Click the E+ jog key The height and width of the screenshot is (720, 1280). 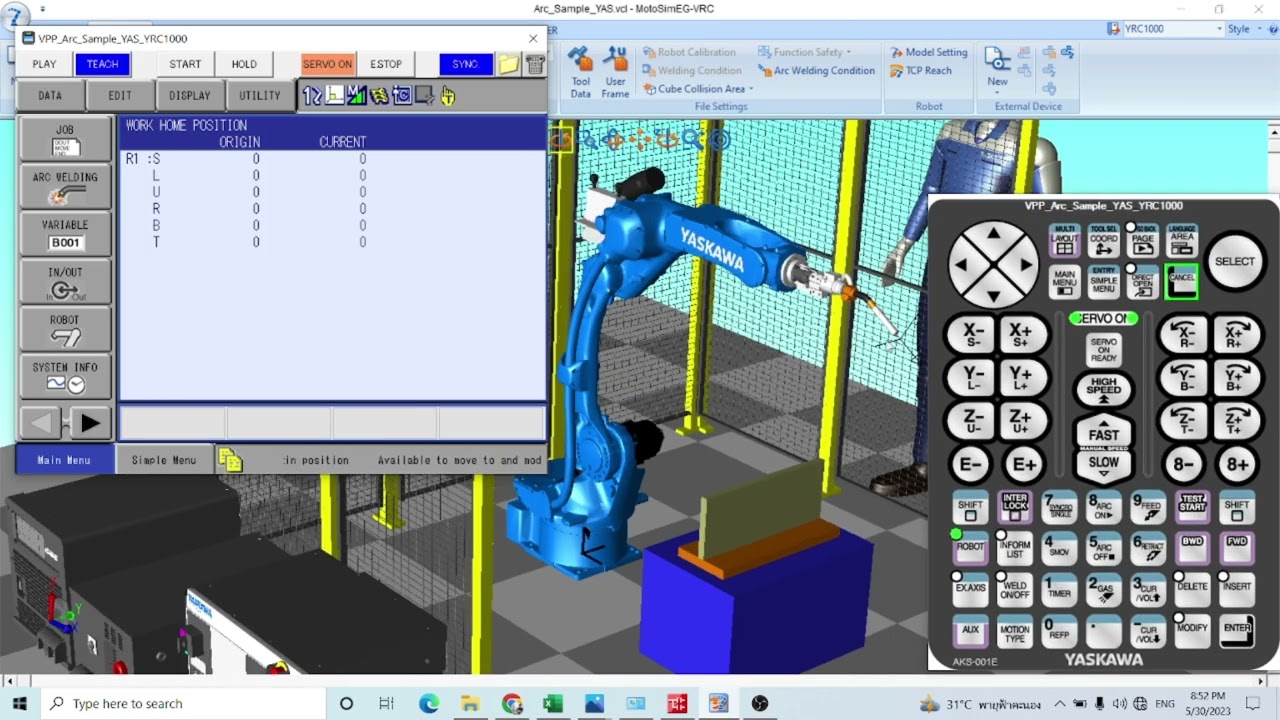(1025, 465)
